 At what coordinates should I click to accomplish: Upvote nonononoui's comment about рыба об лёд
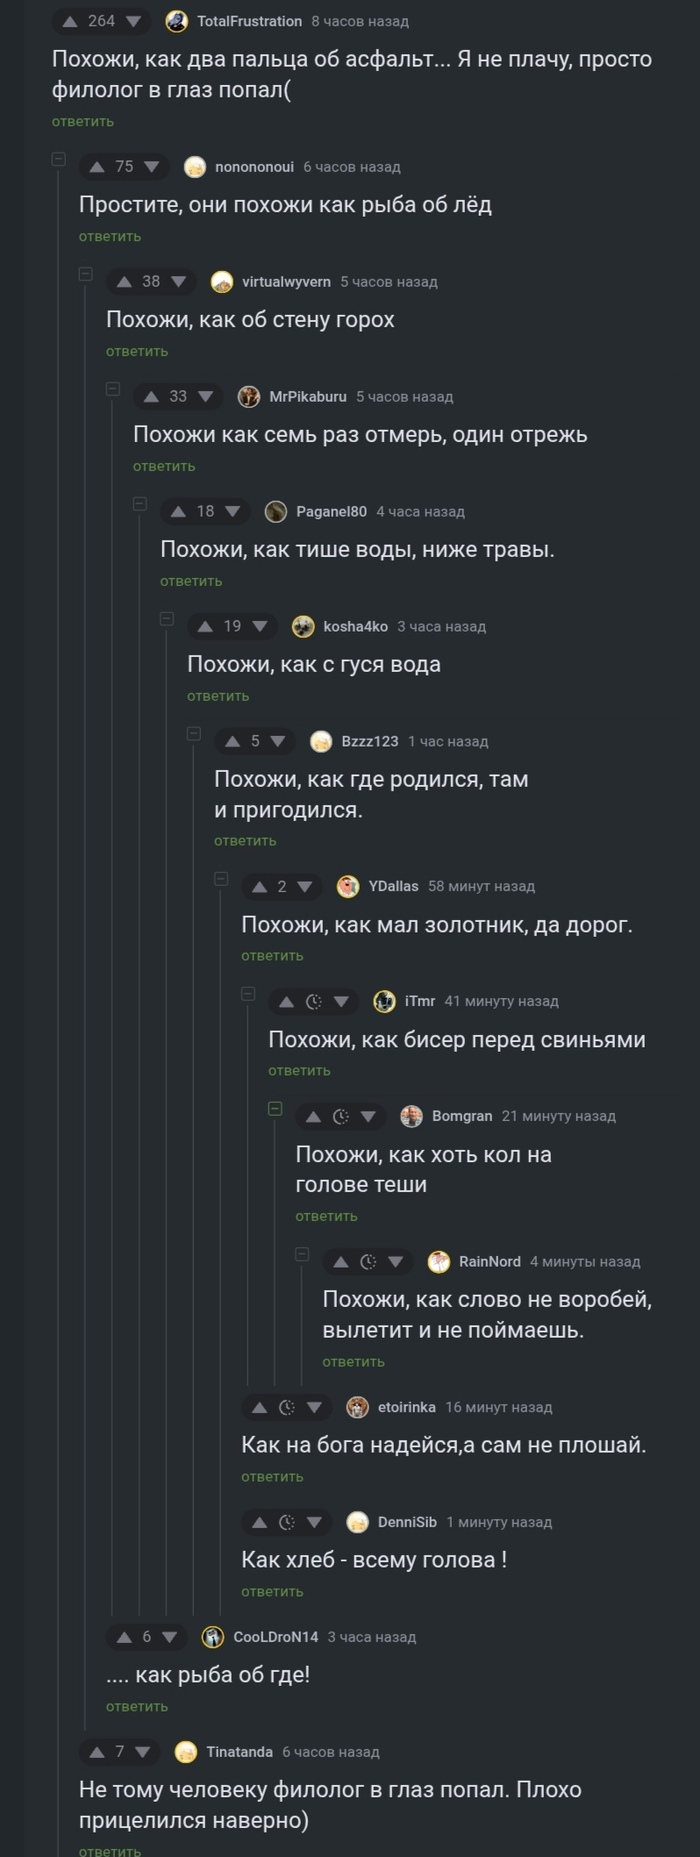(x=97, y=167)
